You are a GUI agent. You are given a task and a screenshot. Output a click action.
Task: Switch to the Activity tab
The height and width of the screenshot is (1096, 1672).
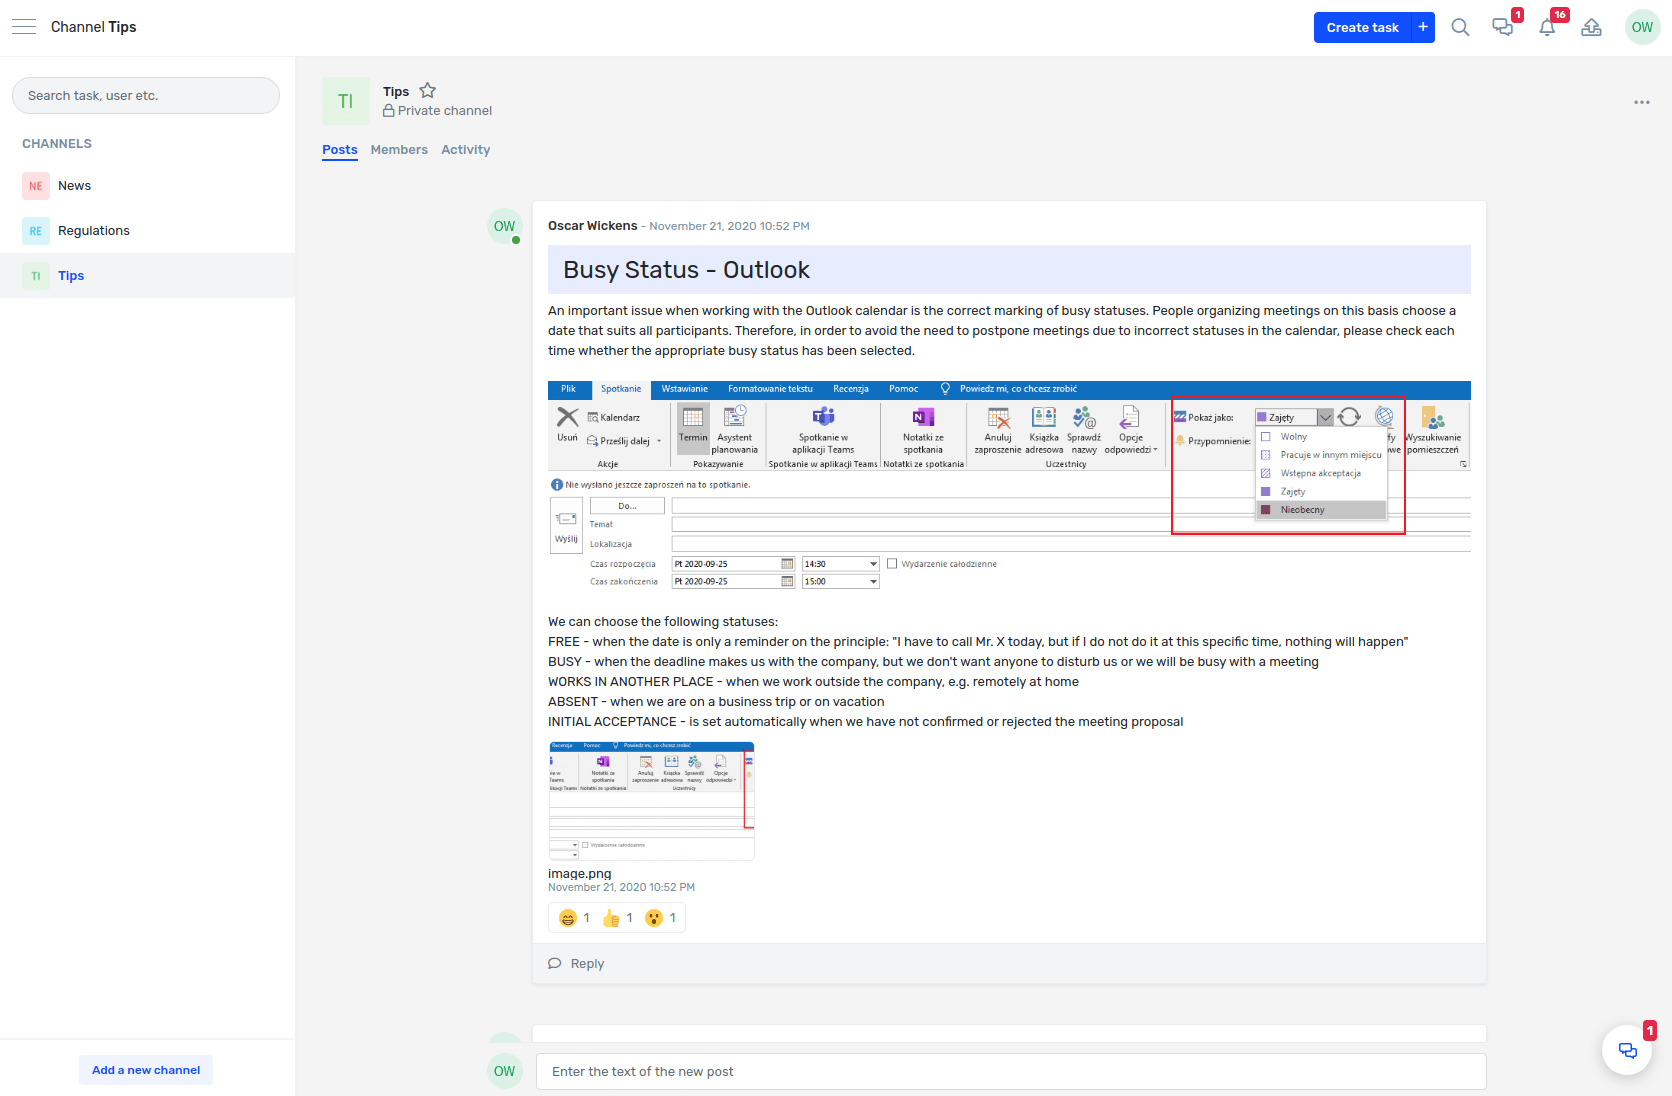click(466, 150)
